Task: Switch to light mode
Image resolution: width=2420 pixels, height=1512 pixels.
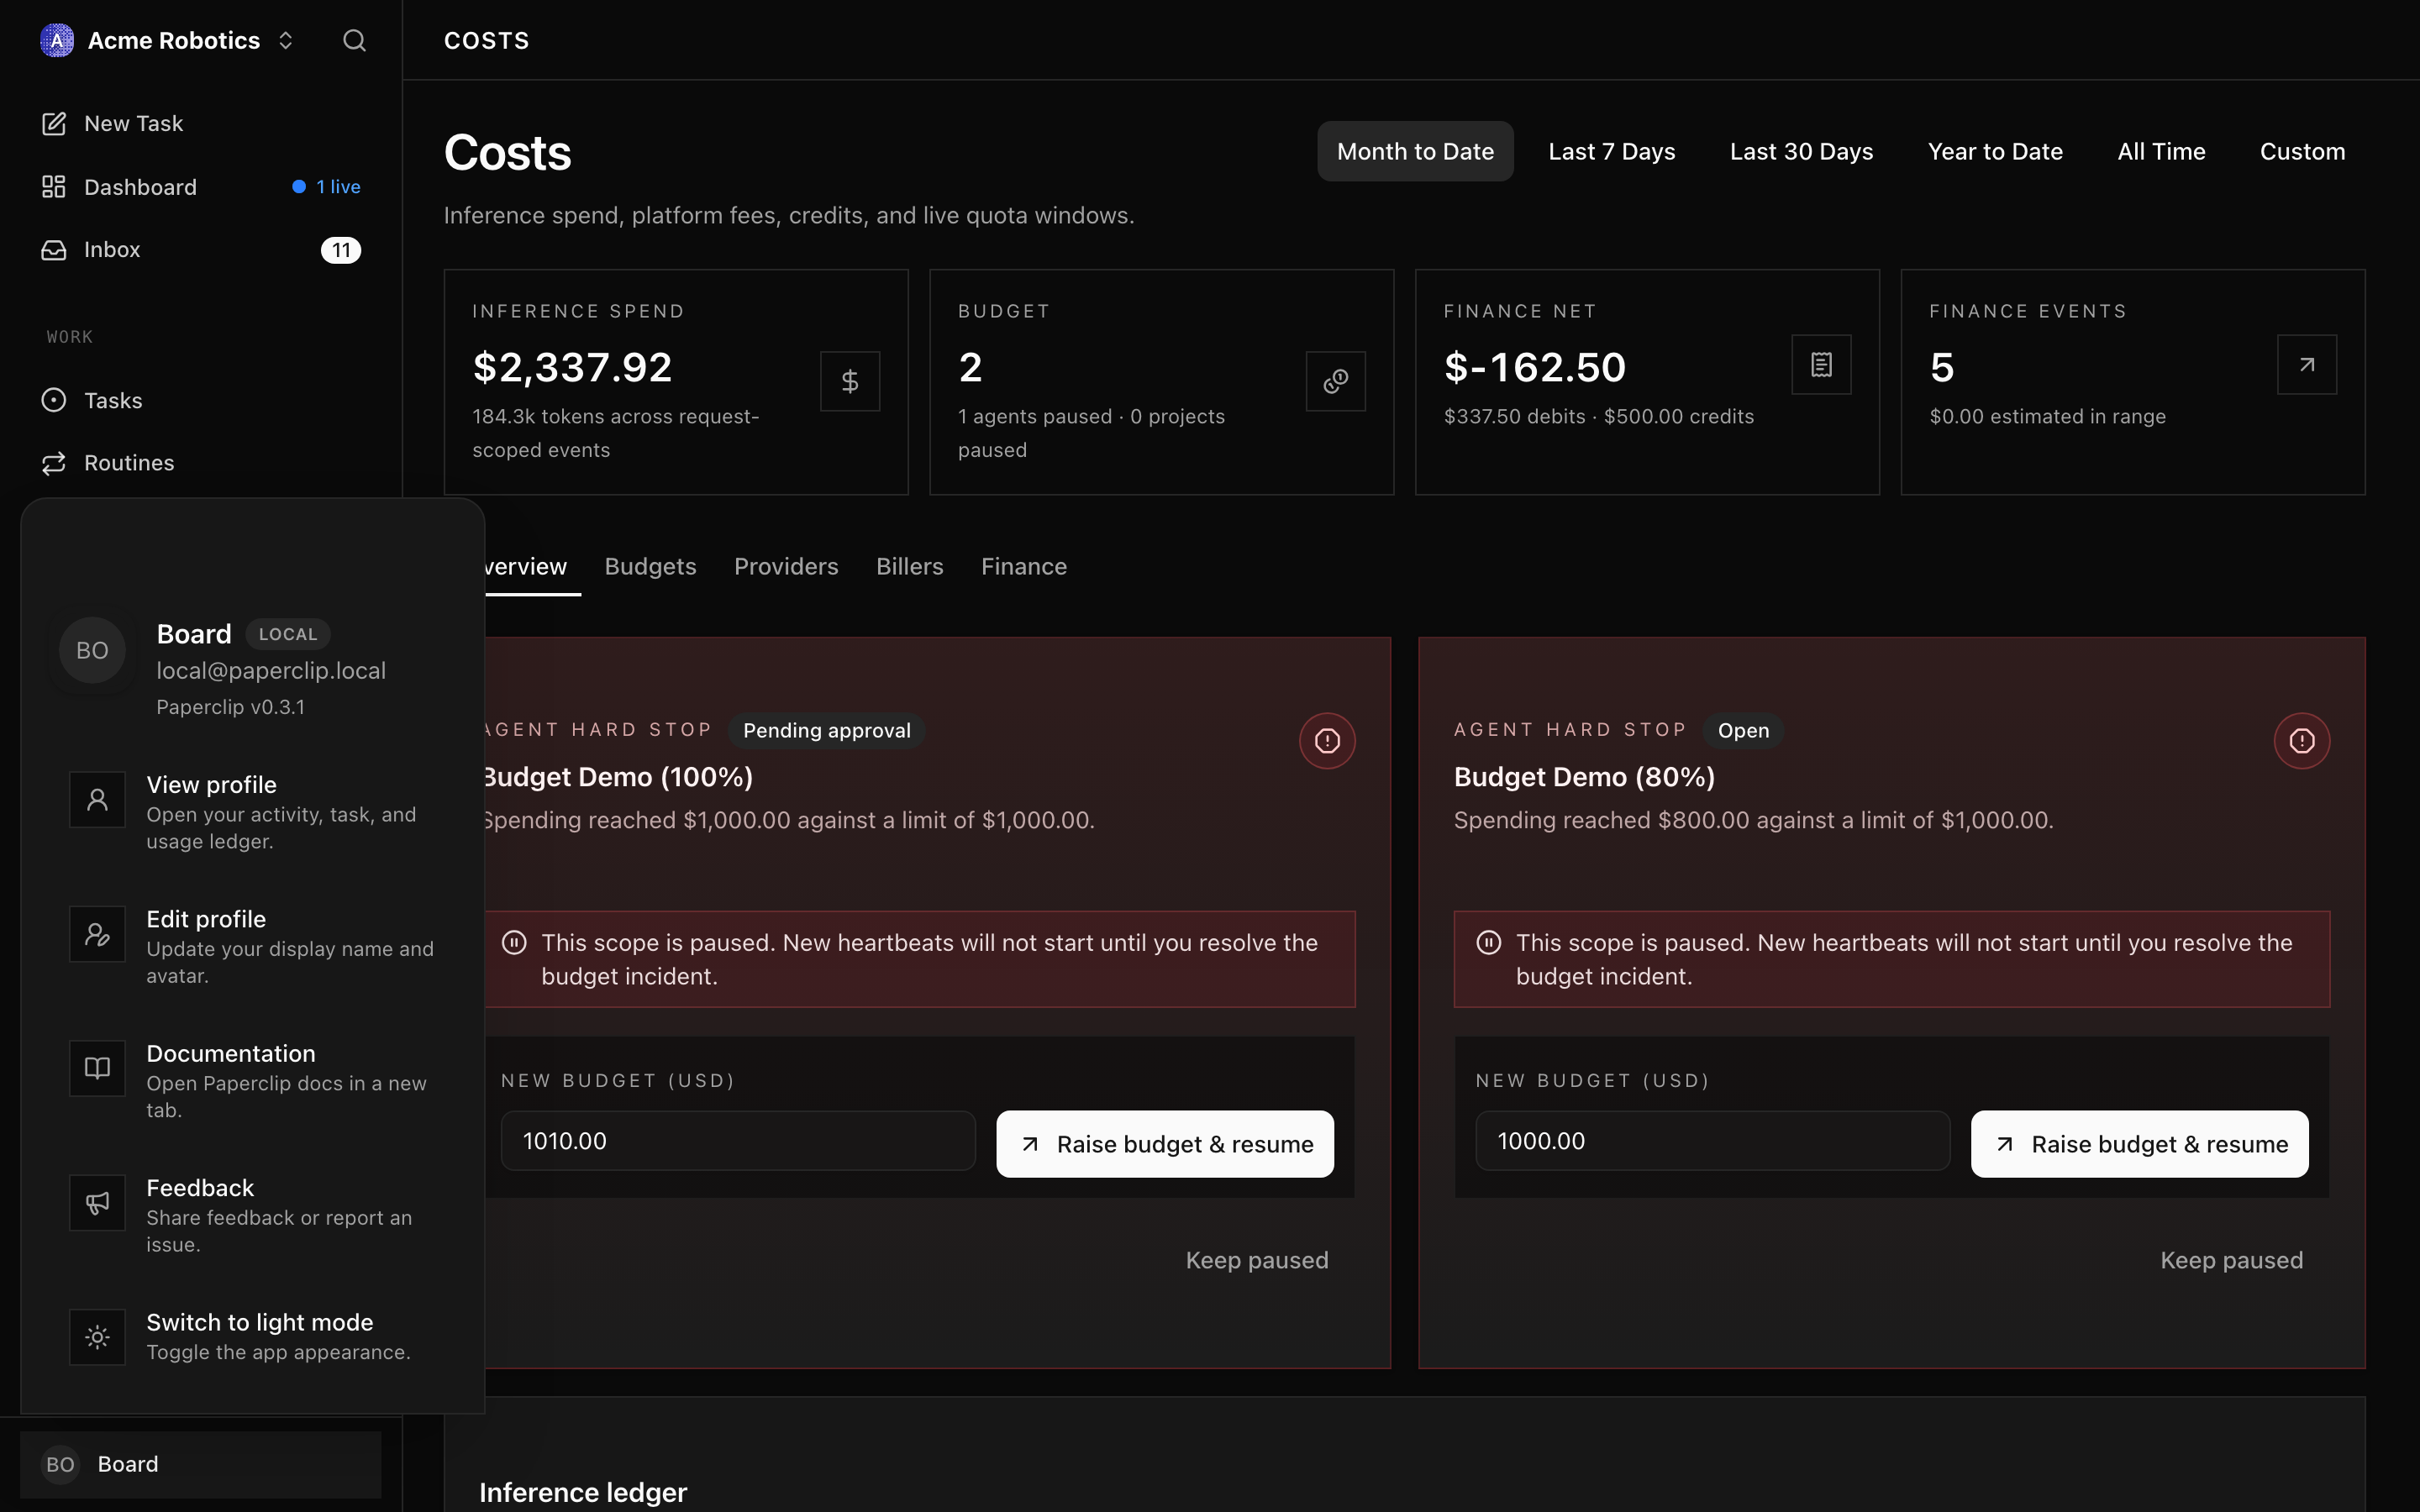Action: coord(253,1337)
